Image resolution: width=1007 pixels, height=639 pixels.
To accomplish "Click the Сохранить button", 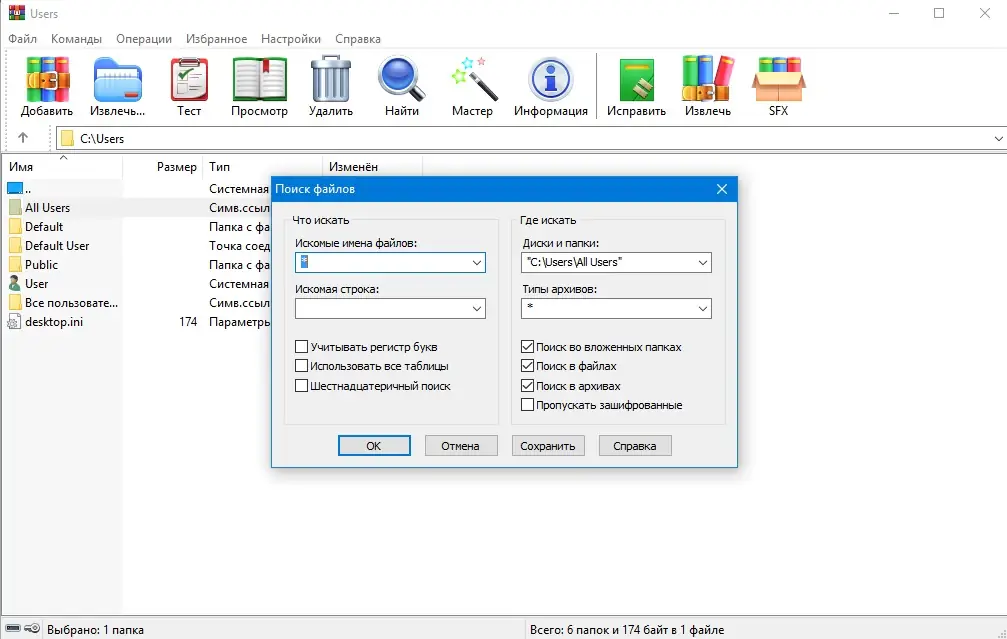I will coord(548,445).
